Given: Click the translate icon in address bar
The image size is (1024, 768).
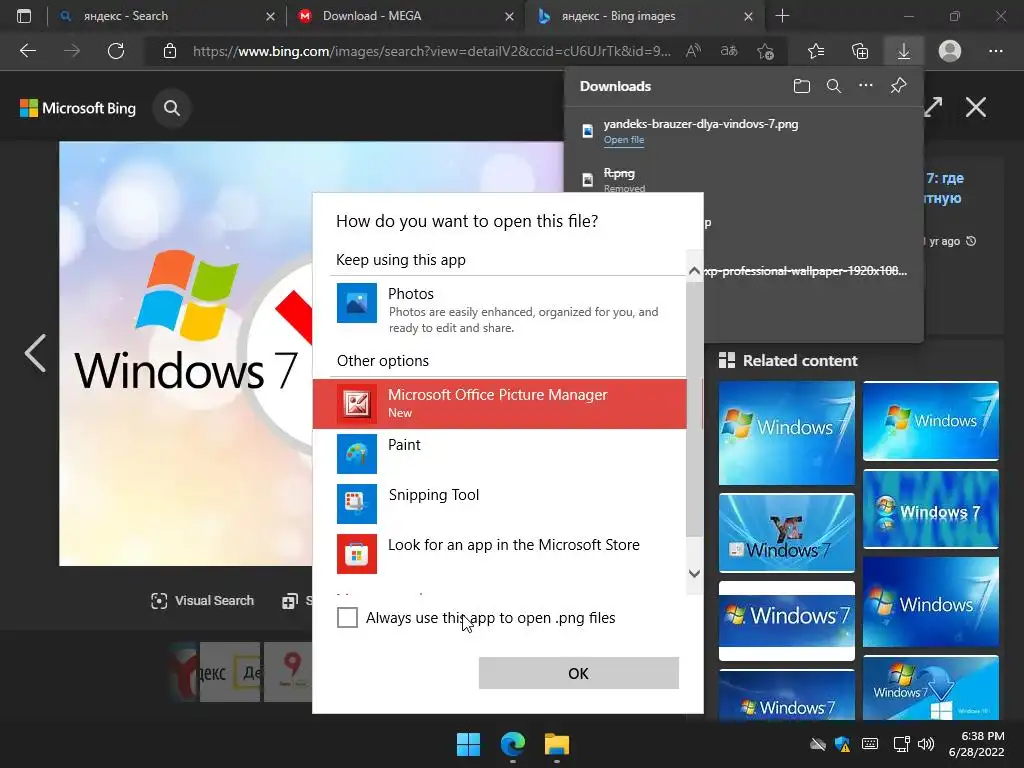Looking at the screenshot, I should pyautogui.click(x=729, y=51).
